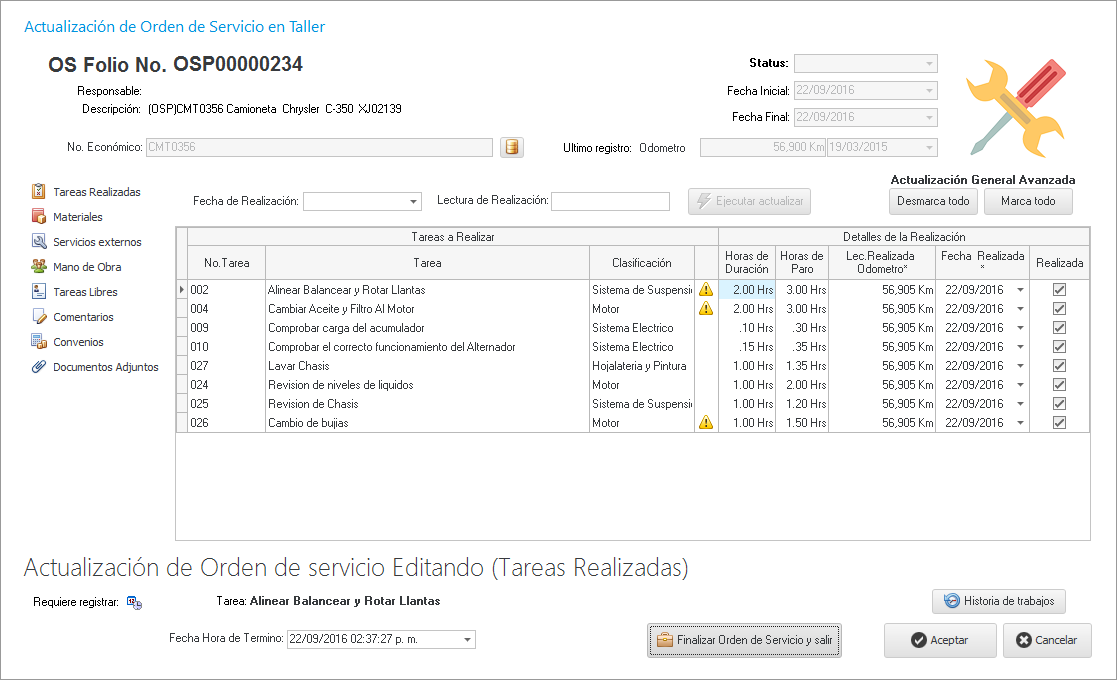The image size is (1117, 680).
Task: Open the Fecha de Realización dropdown
Action: pos(413,202)
